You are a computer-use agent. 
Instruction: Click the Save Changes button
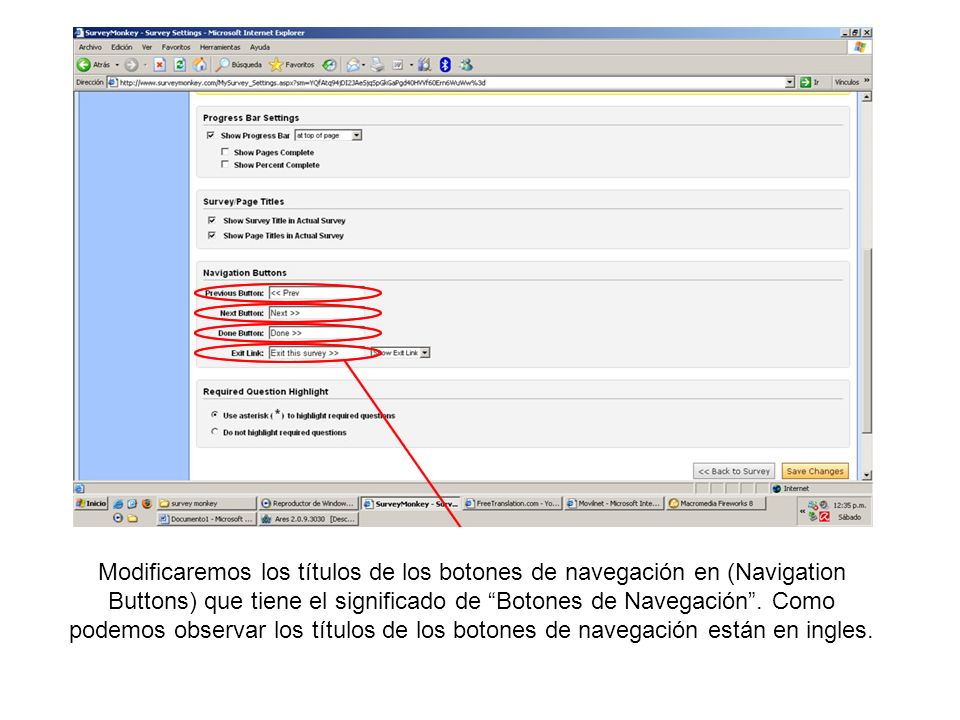tap(815, 471)
